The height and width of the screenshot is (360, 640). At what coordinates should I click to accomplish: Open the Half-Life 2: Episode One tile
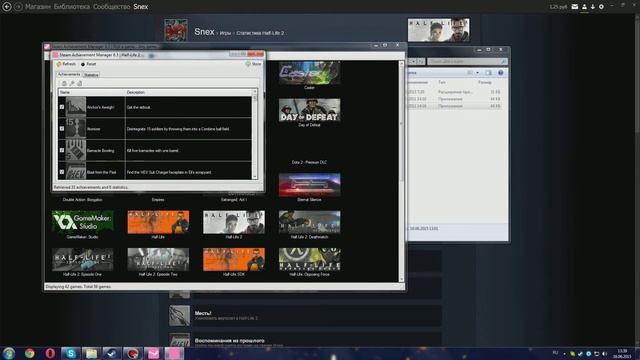tap(82, 259)
